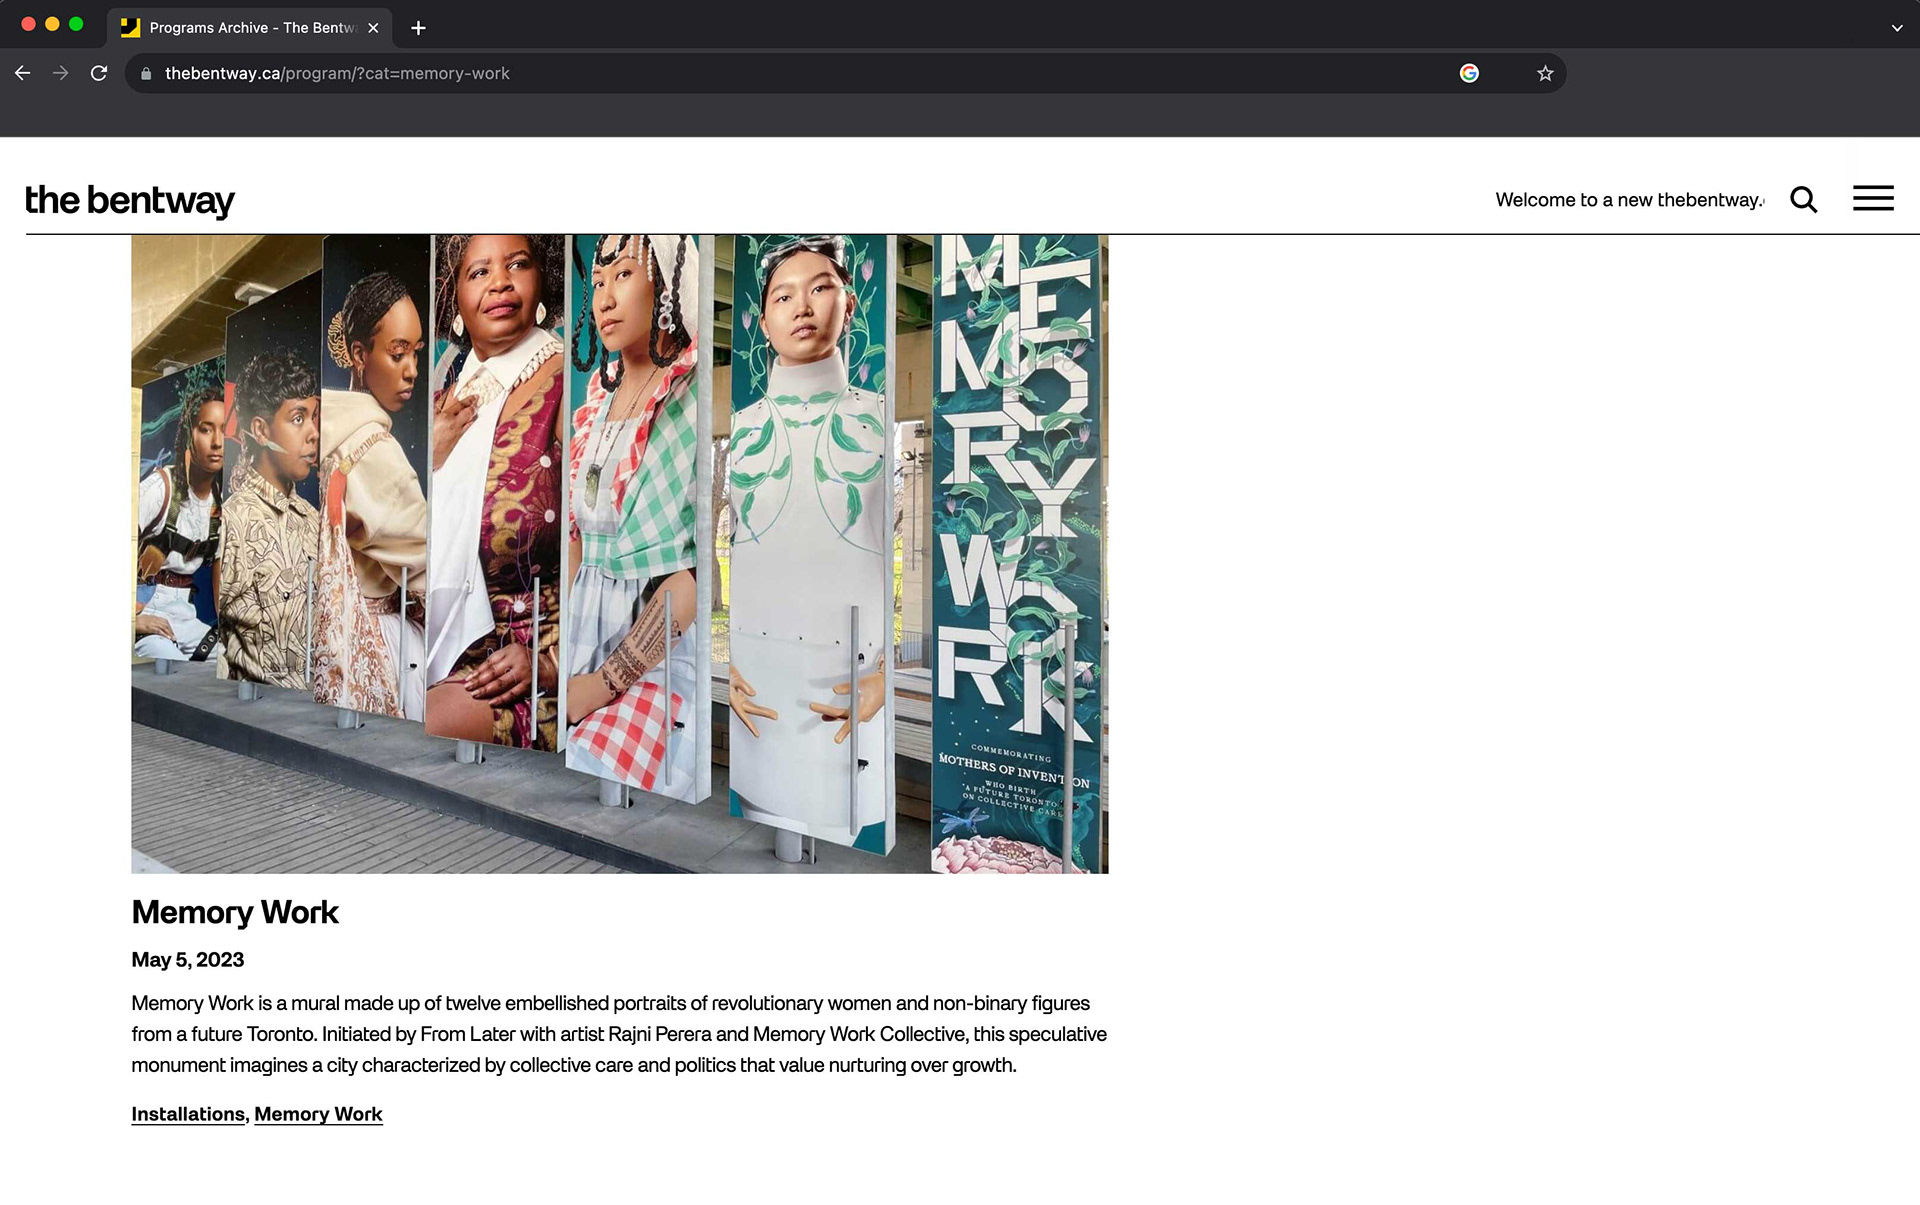Click the Installations category link

(188, 1114)
